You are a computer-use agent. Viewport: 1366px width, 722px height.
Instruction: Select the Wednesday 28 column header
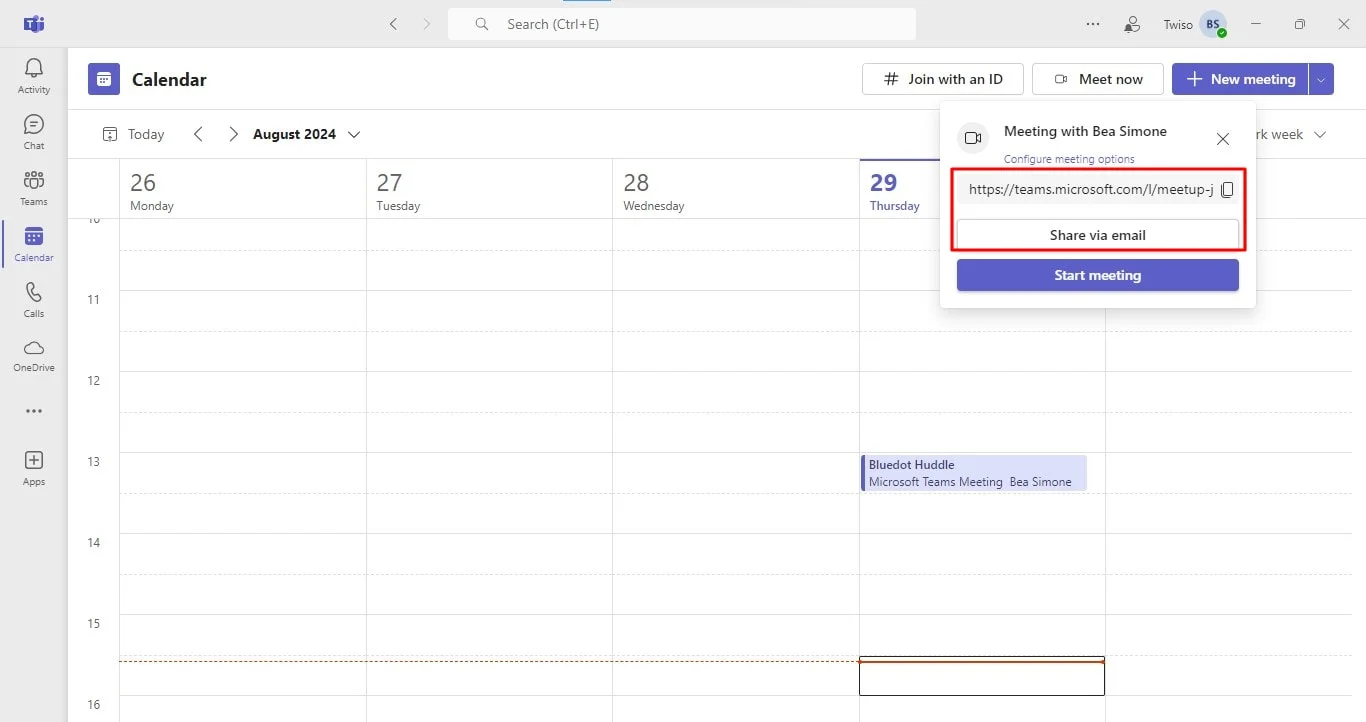pos(736,190)
